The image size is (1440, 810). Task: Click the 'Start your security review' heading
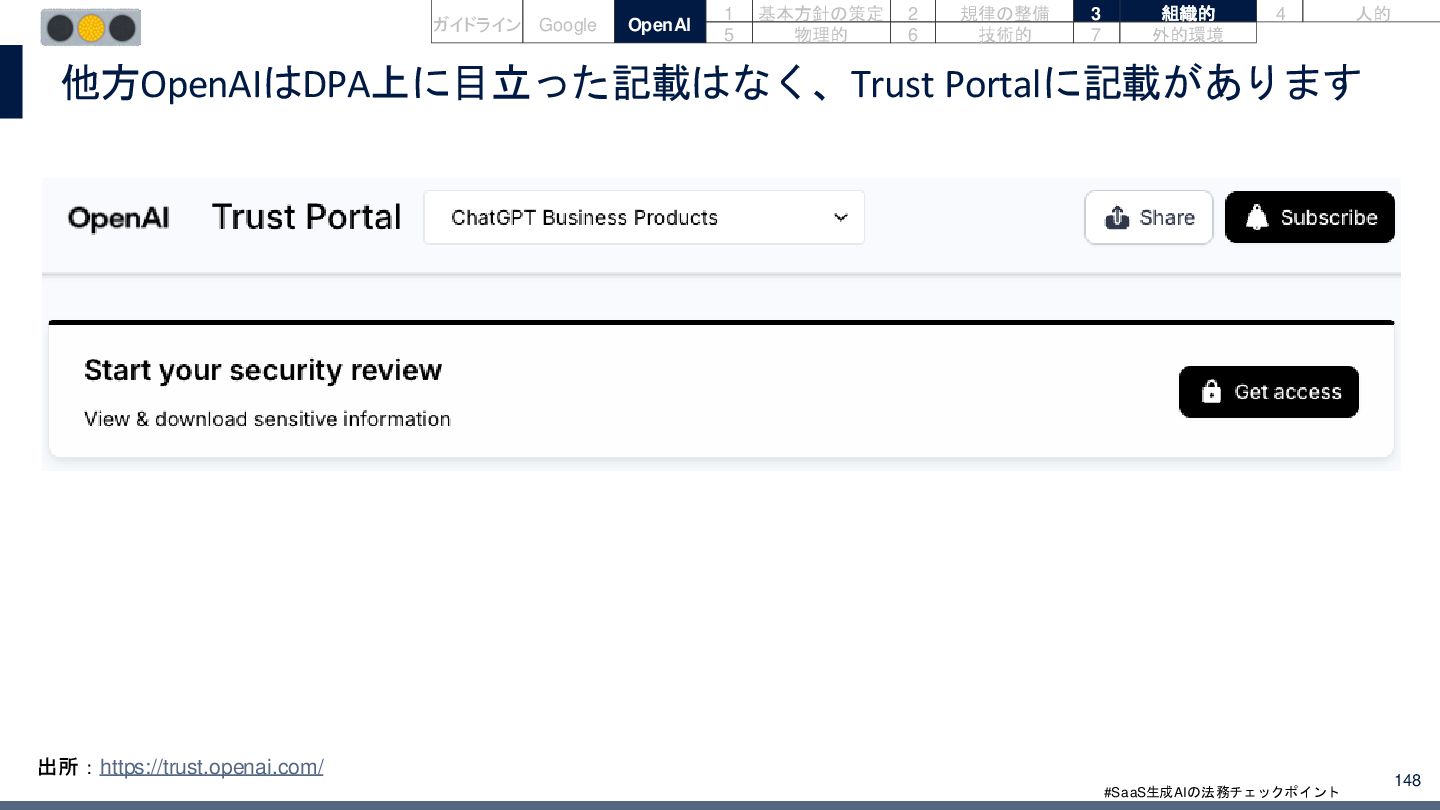[x=263, y=370]
